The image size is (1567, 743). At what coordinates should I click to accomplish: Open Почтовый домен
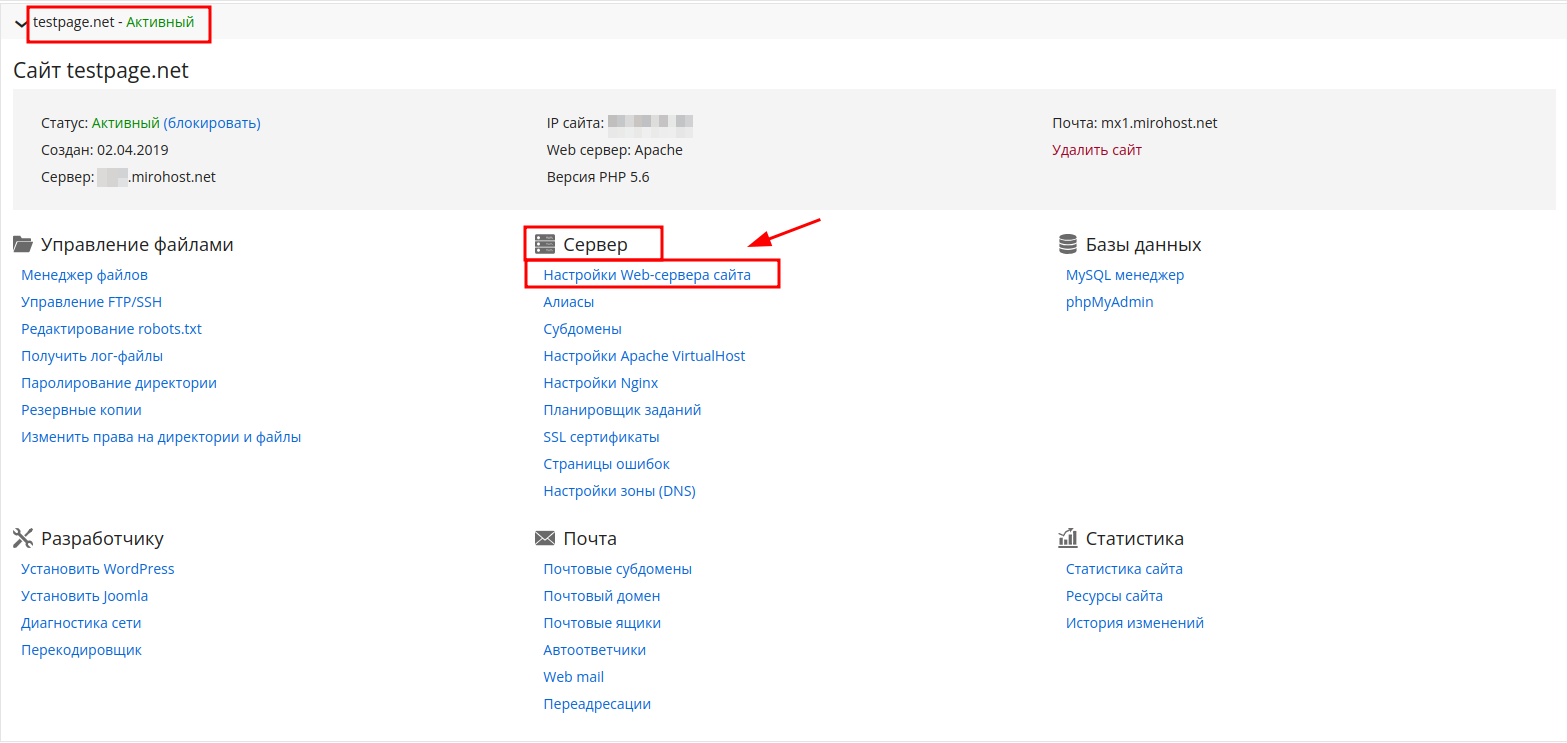click(x=602, y=596)
